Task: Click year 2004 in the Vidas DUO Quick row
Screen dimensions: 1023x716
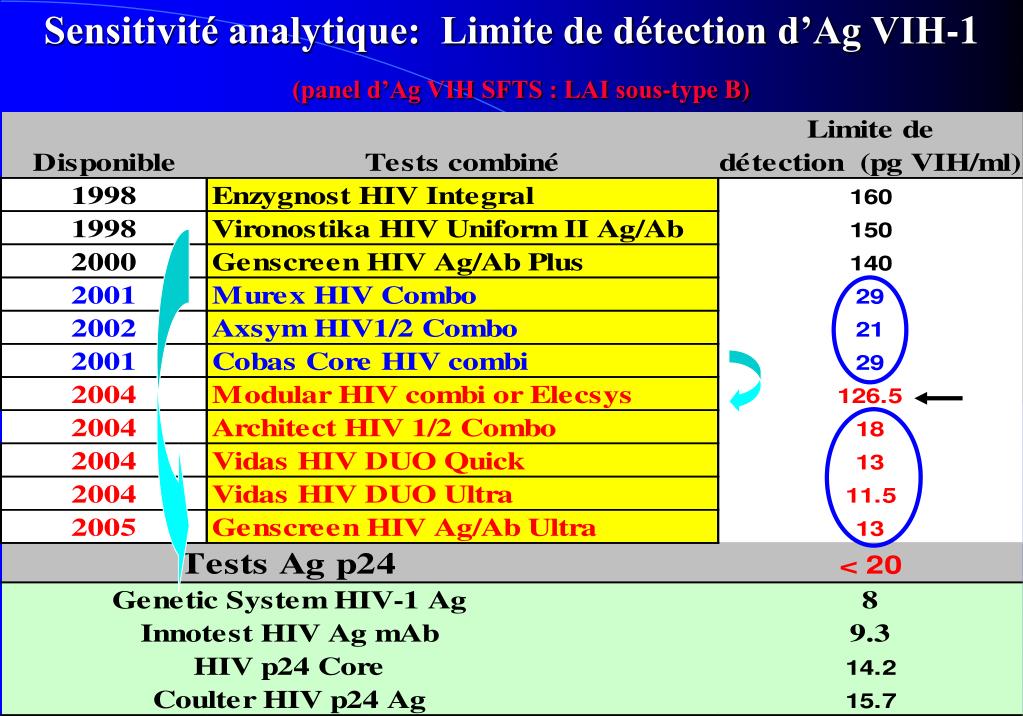Action: click(x=104, y=461)
